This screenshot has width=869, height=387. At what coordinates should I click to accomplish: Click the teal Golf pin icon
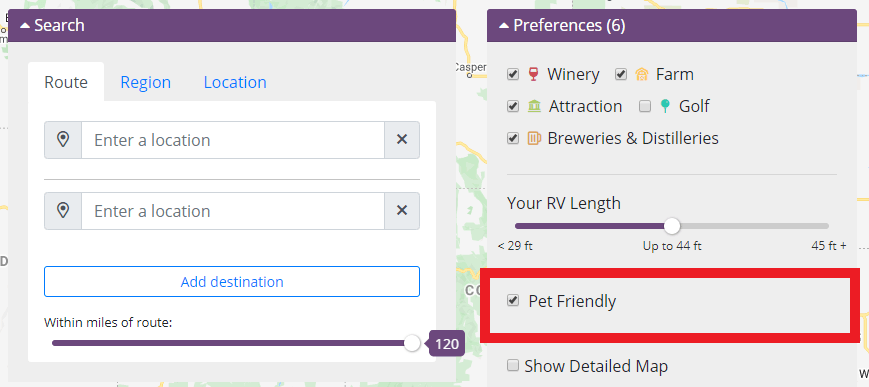coord(665,106)
